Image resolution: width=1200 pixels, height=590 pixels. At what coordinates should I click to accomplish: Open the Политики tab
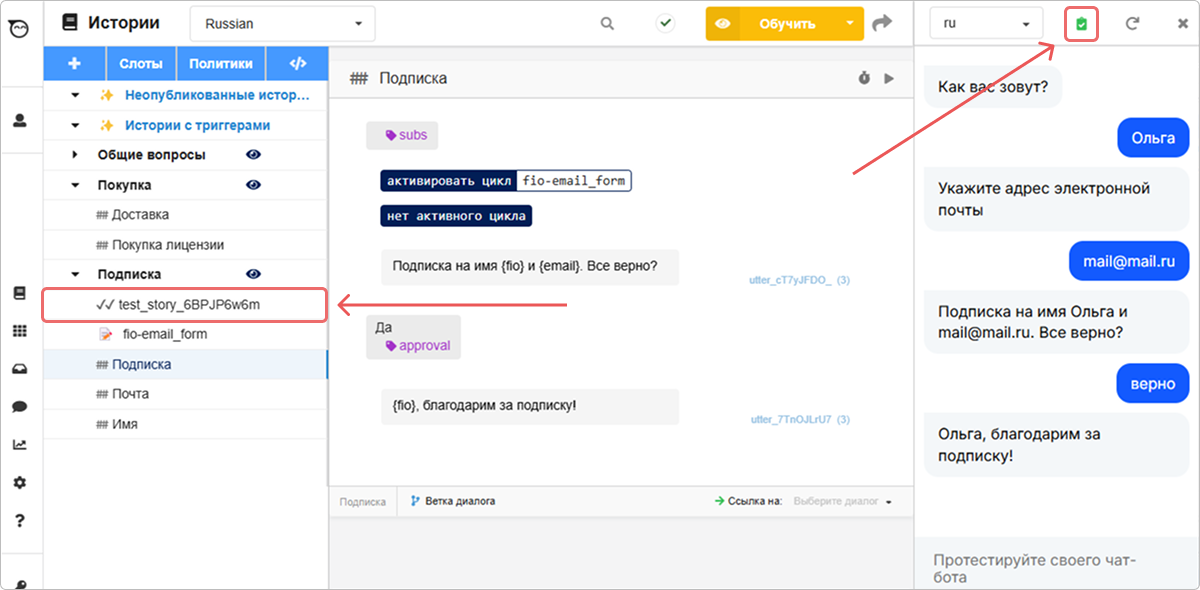220,63
